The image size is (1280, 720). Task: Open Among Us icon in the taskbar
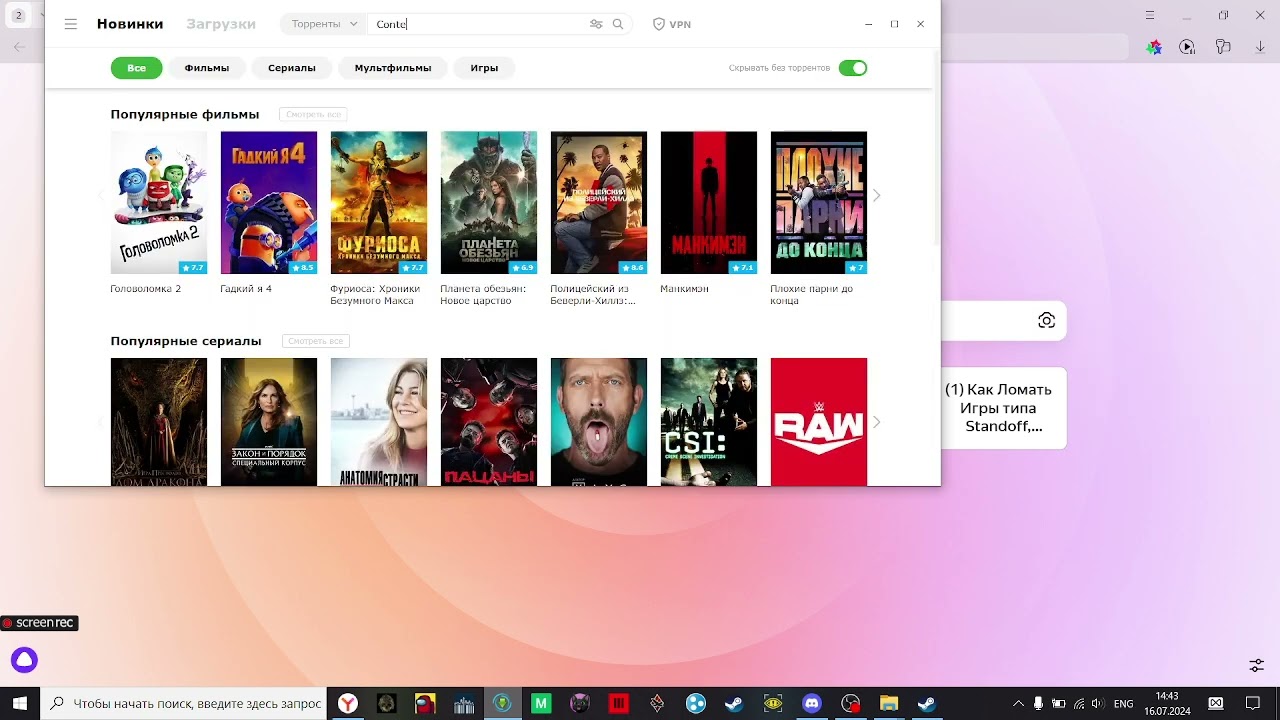click(x=425, y=704)
